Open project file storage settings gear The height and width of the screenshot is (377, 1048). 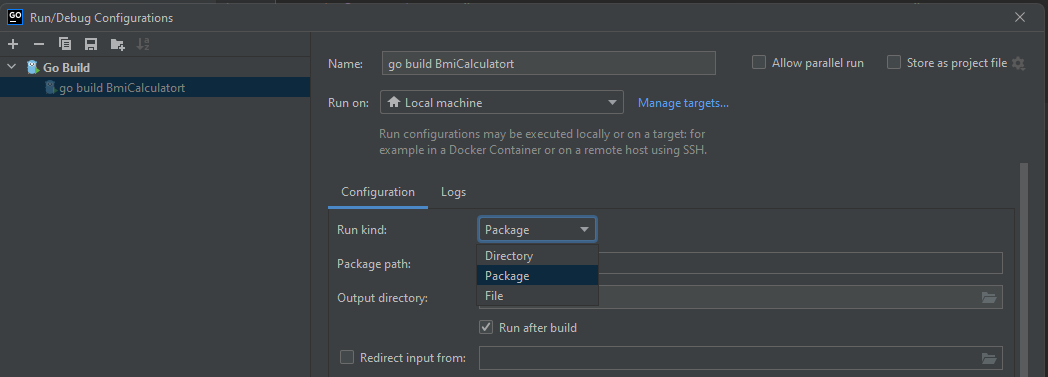point(1018,63)
